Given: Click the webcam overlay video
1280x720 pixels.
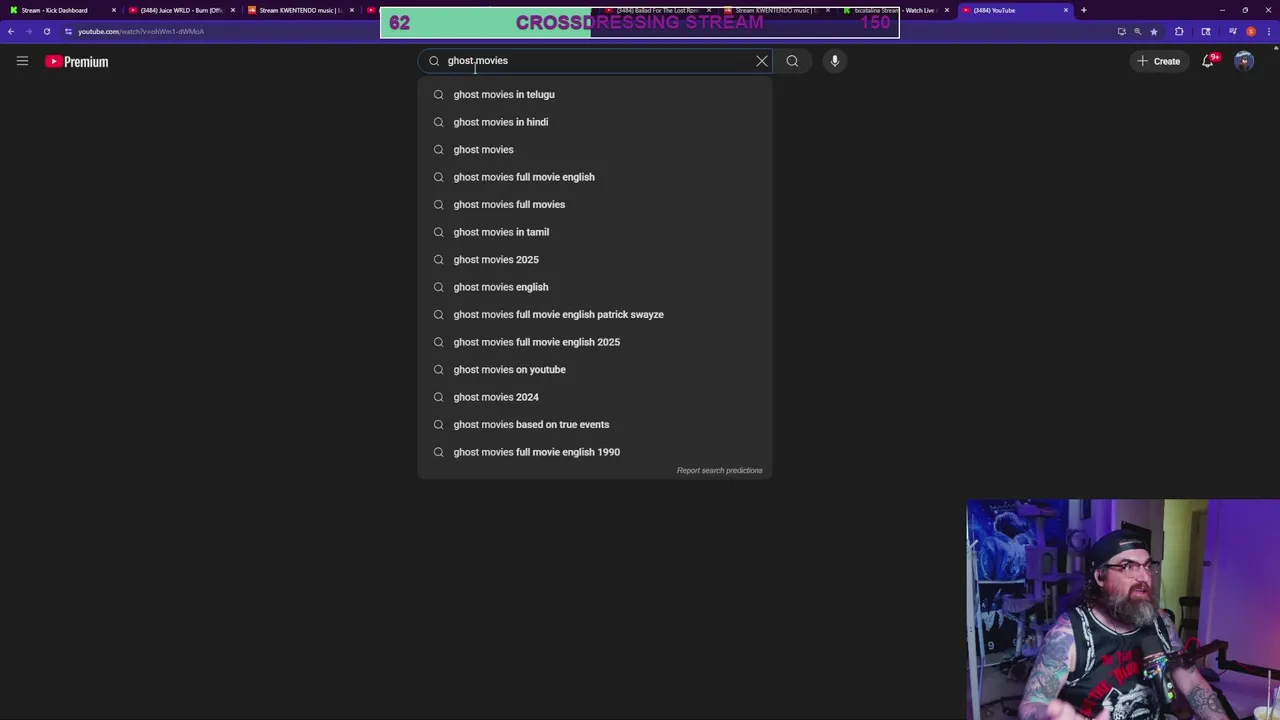Looking at the screenshot, I should [x=1123, y=609].
